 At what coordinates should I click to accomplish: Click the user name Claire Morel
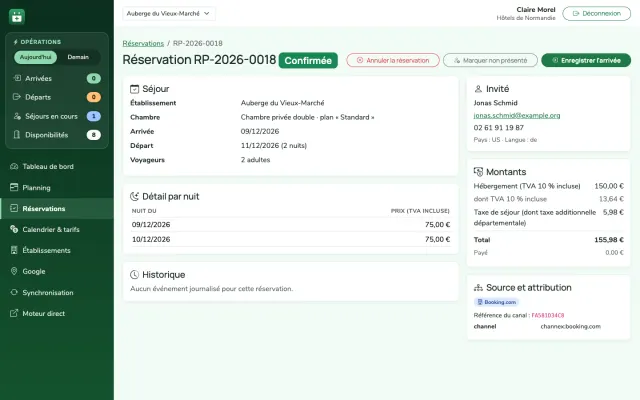536,9
